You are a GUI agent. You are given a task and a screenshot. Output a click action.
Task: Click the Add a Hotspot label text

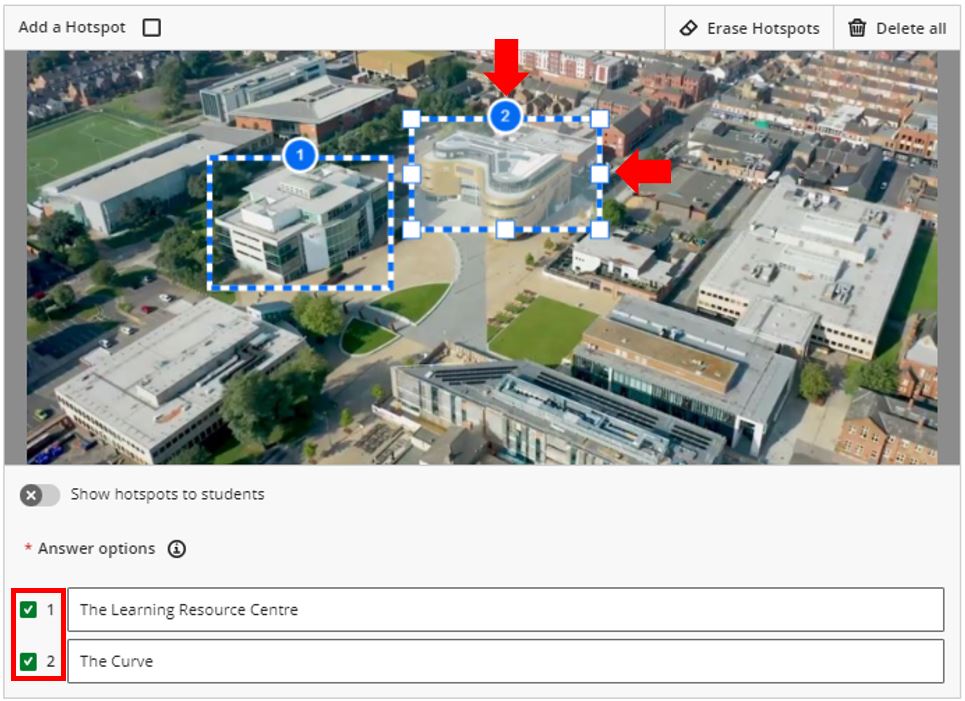tap(72, 27)
